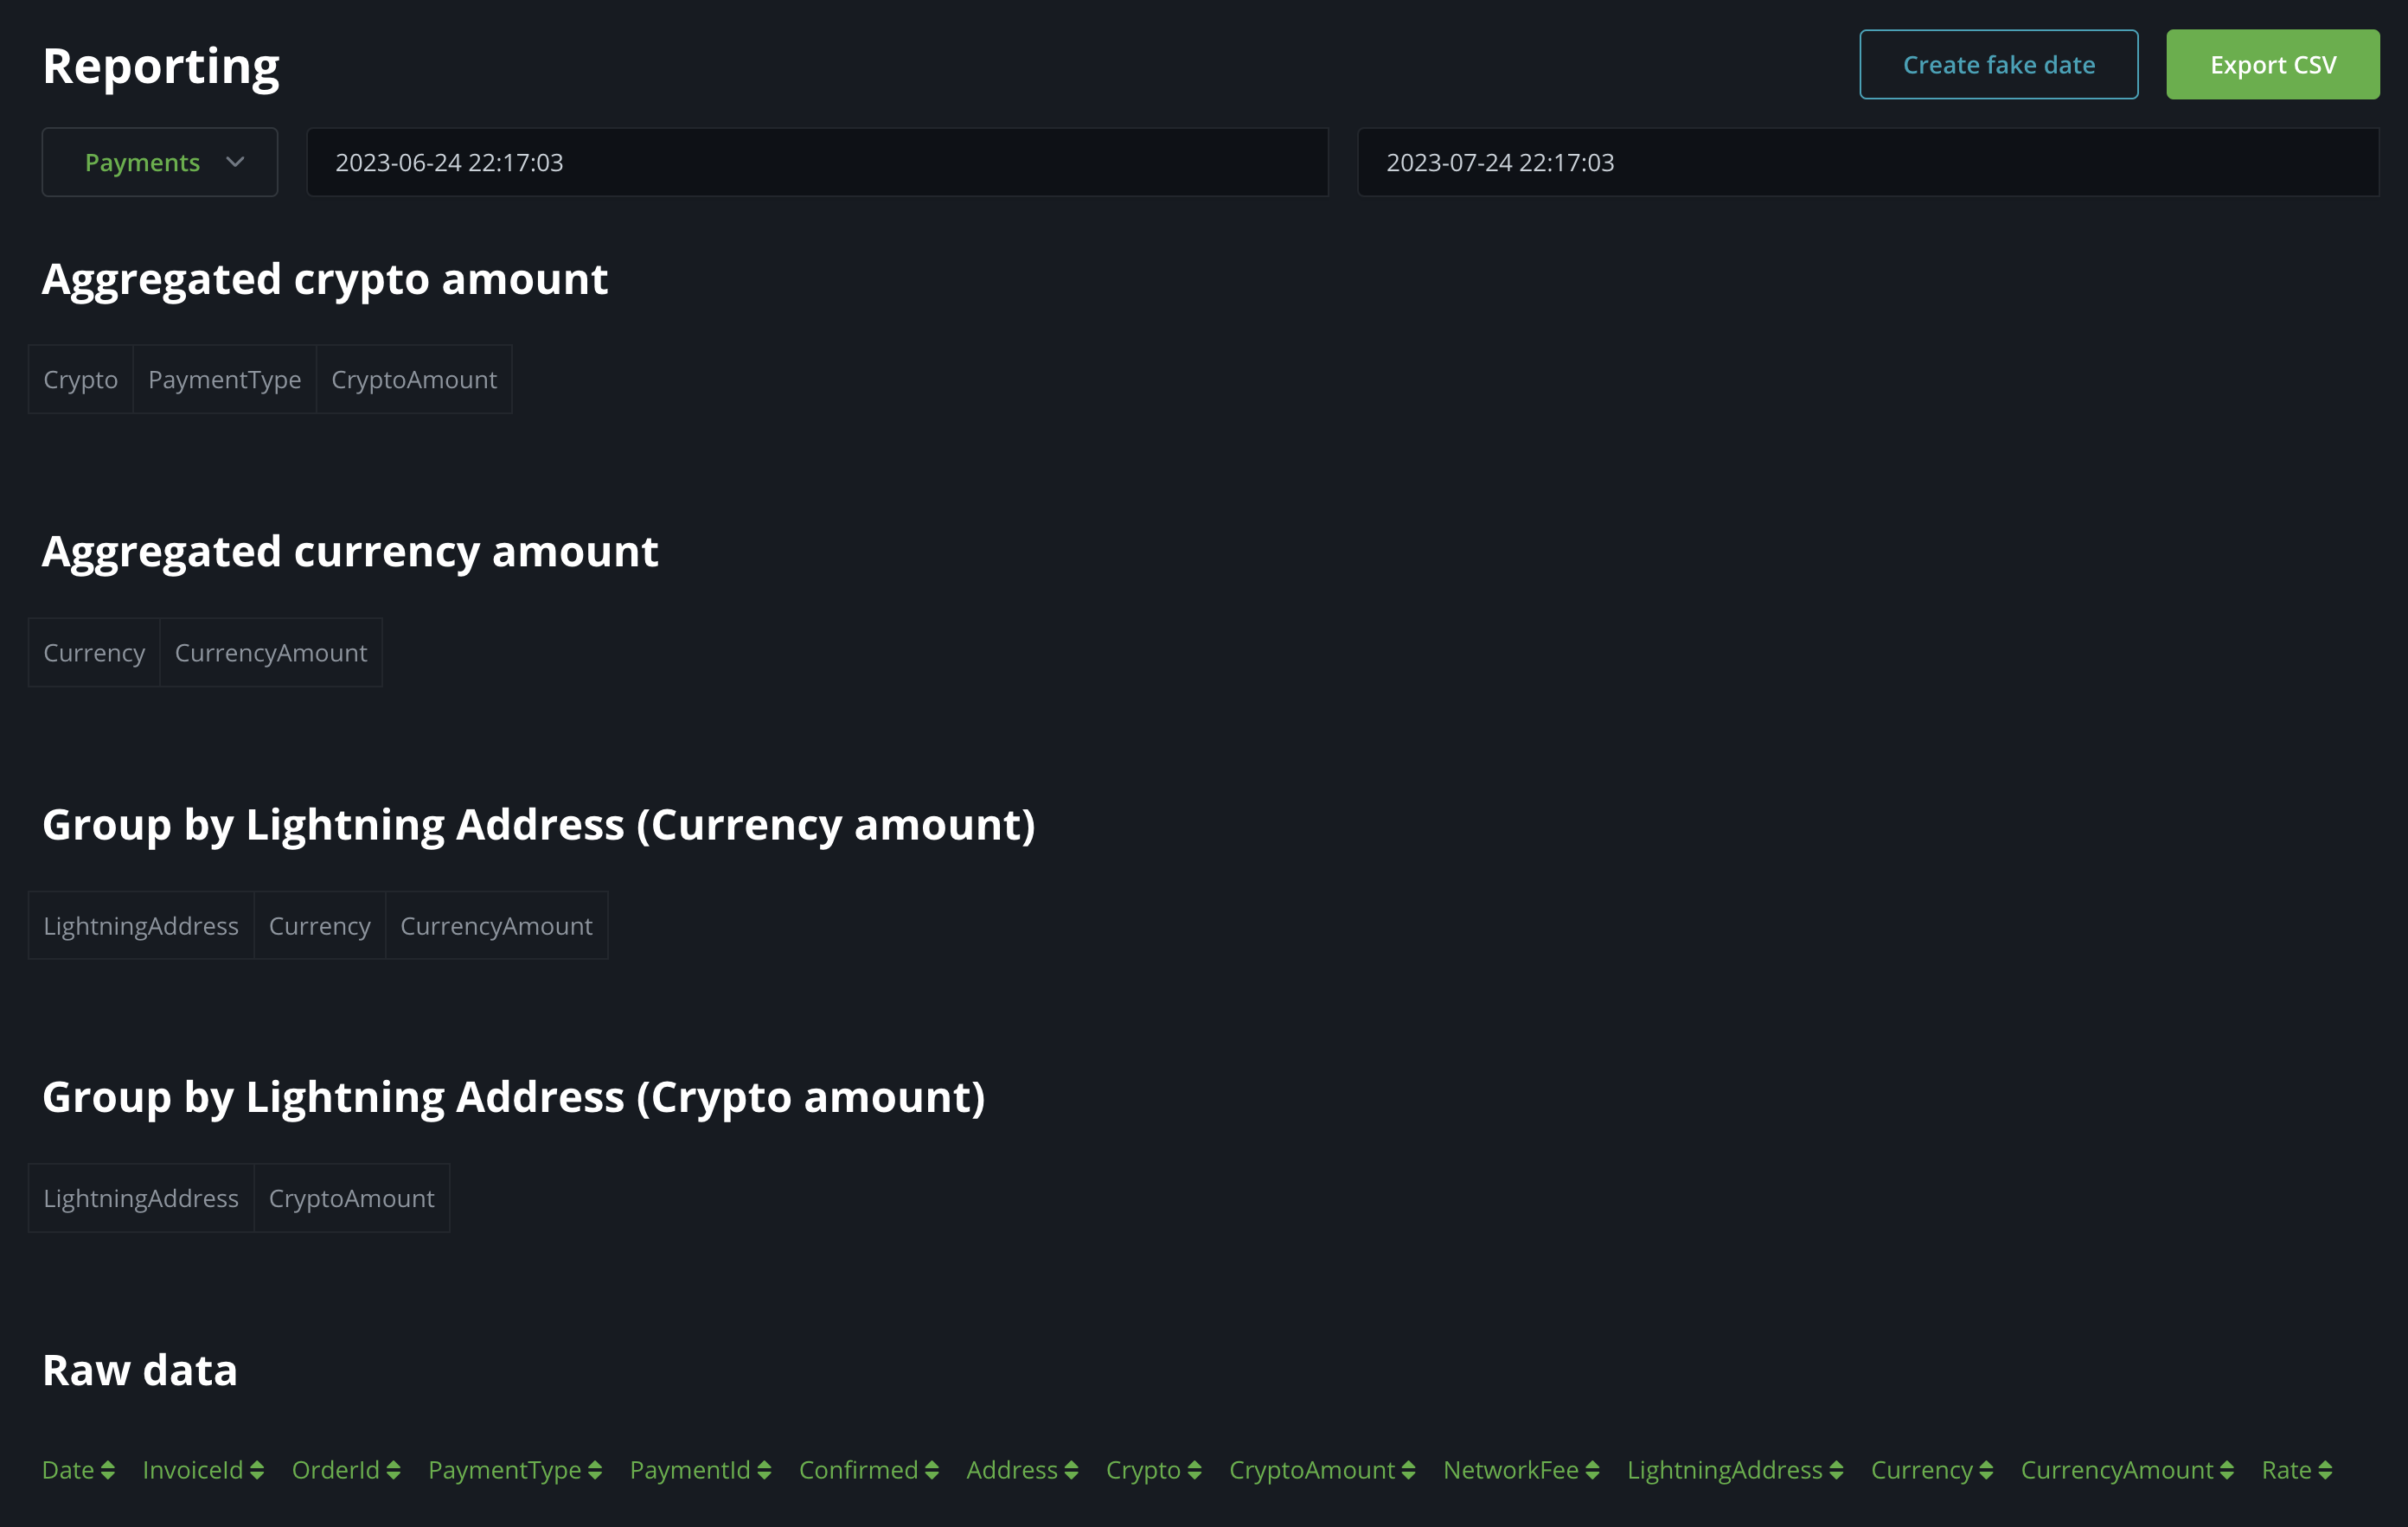The width and height of the screenshot is (2408, 1527).
Task: Click the sort icon beside CryptoAmount in Raw data
Action: (x=1410, y=1470)
